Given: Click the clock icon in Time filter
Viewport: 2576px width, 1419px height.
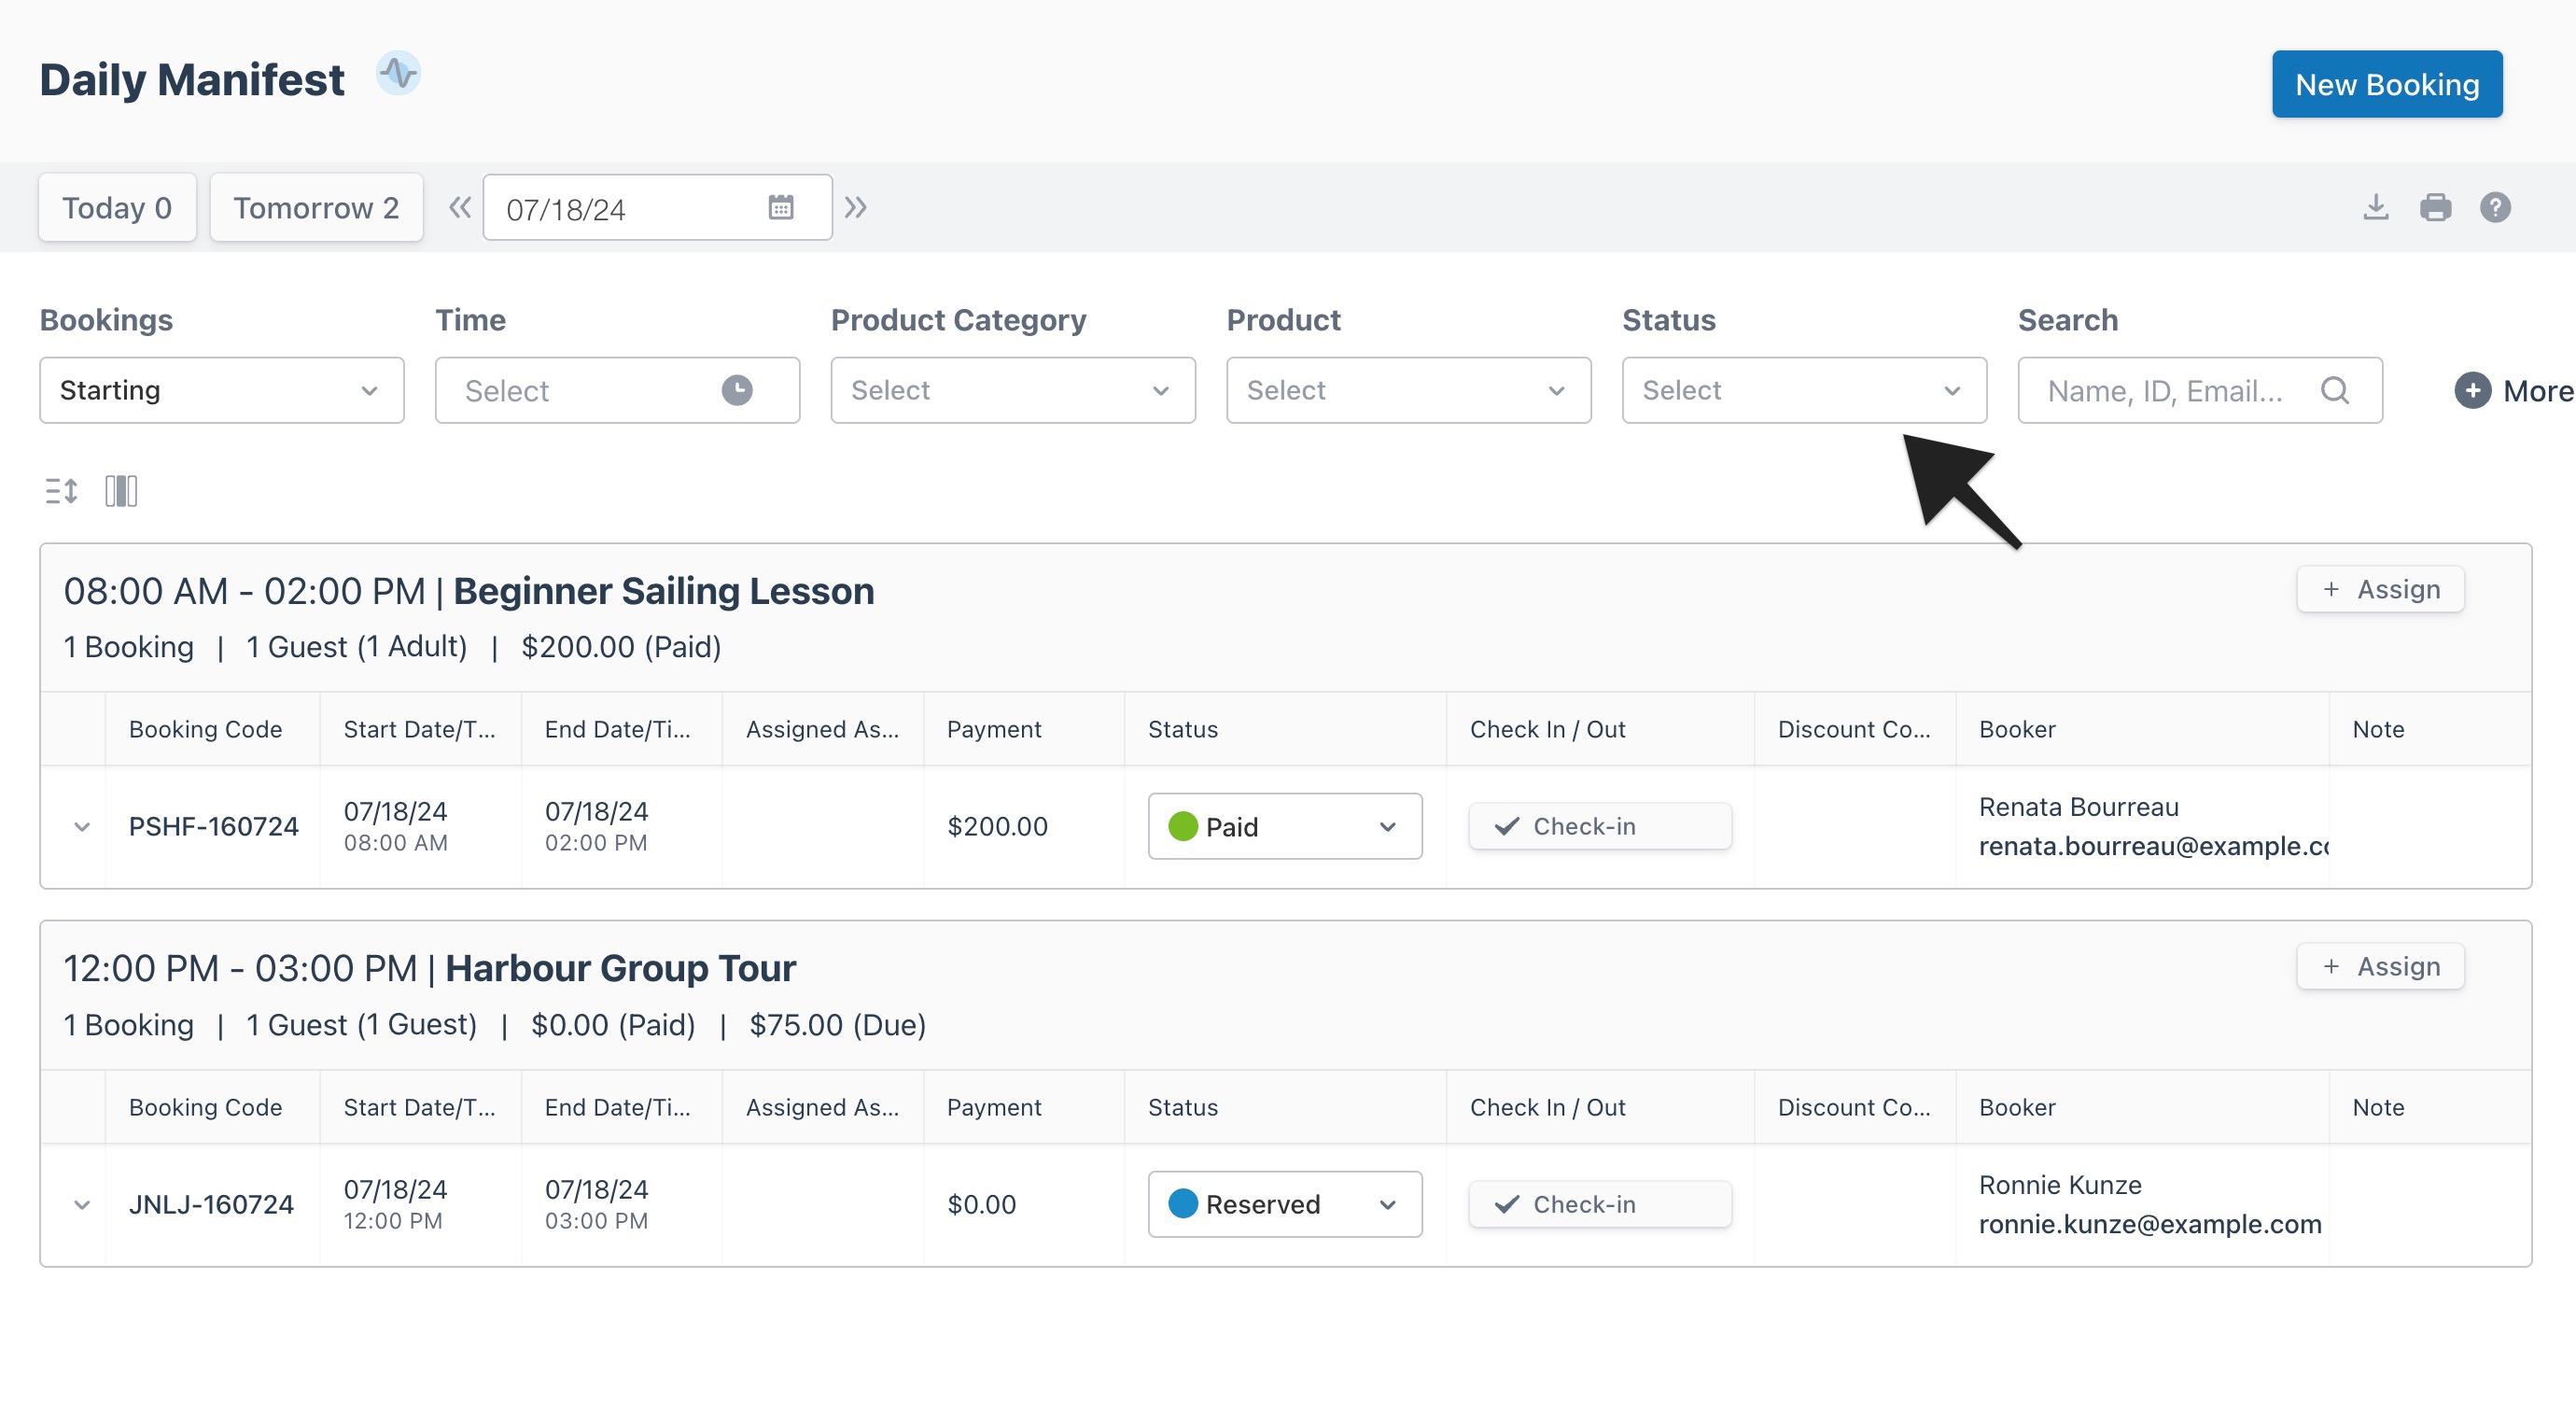Looking at the screenshot, I should [737, 390].
